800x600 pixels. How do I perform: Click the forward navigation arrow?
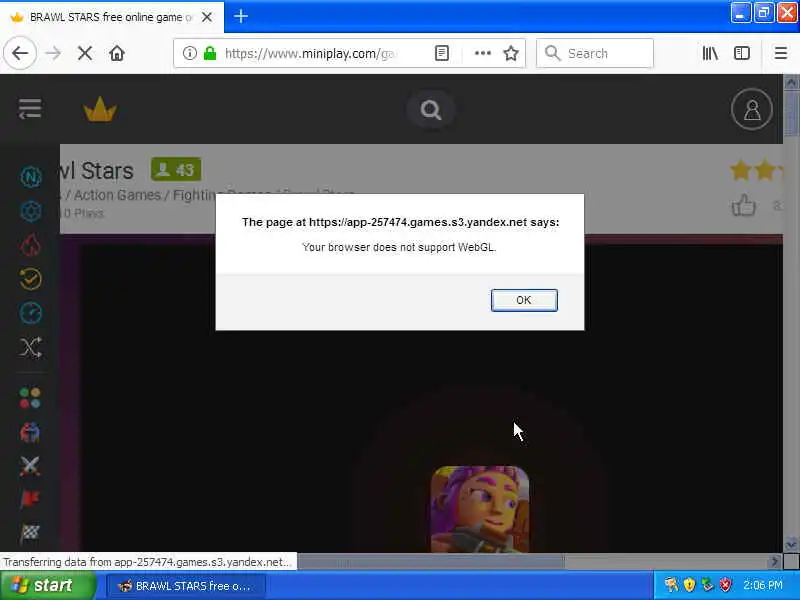[x=53, y=53]
